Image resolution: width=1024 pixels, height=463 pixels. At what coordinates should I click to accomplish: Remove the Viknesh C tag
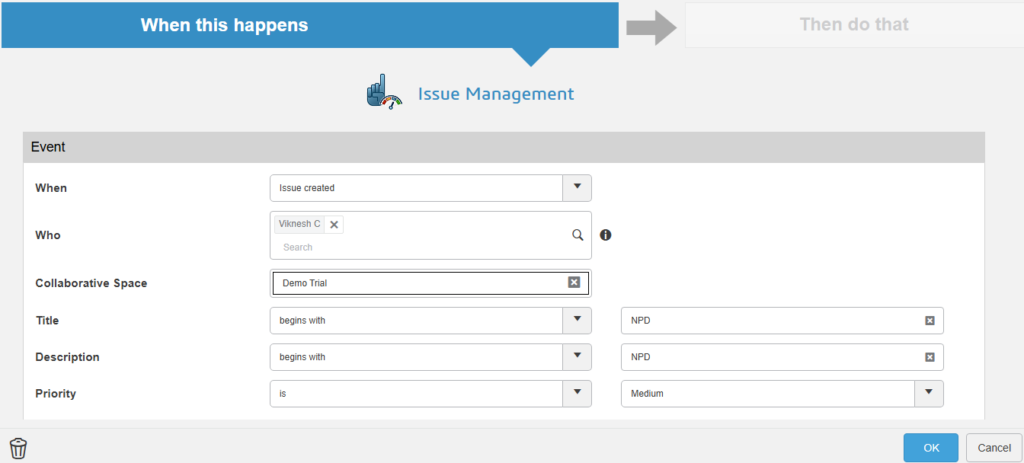pyautogui.click(x=334, y=225)
